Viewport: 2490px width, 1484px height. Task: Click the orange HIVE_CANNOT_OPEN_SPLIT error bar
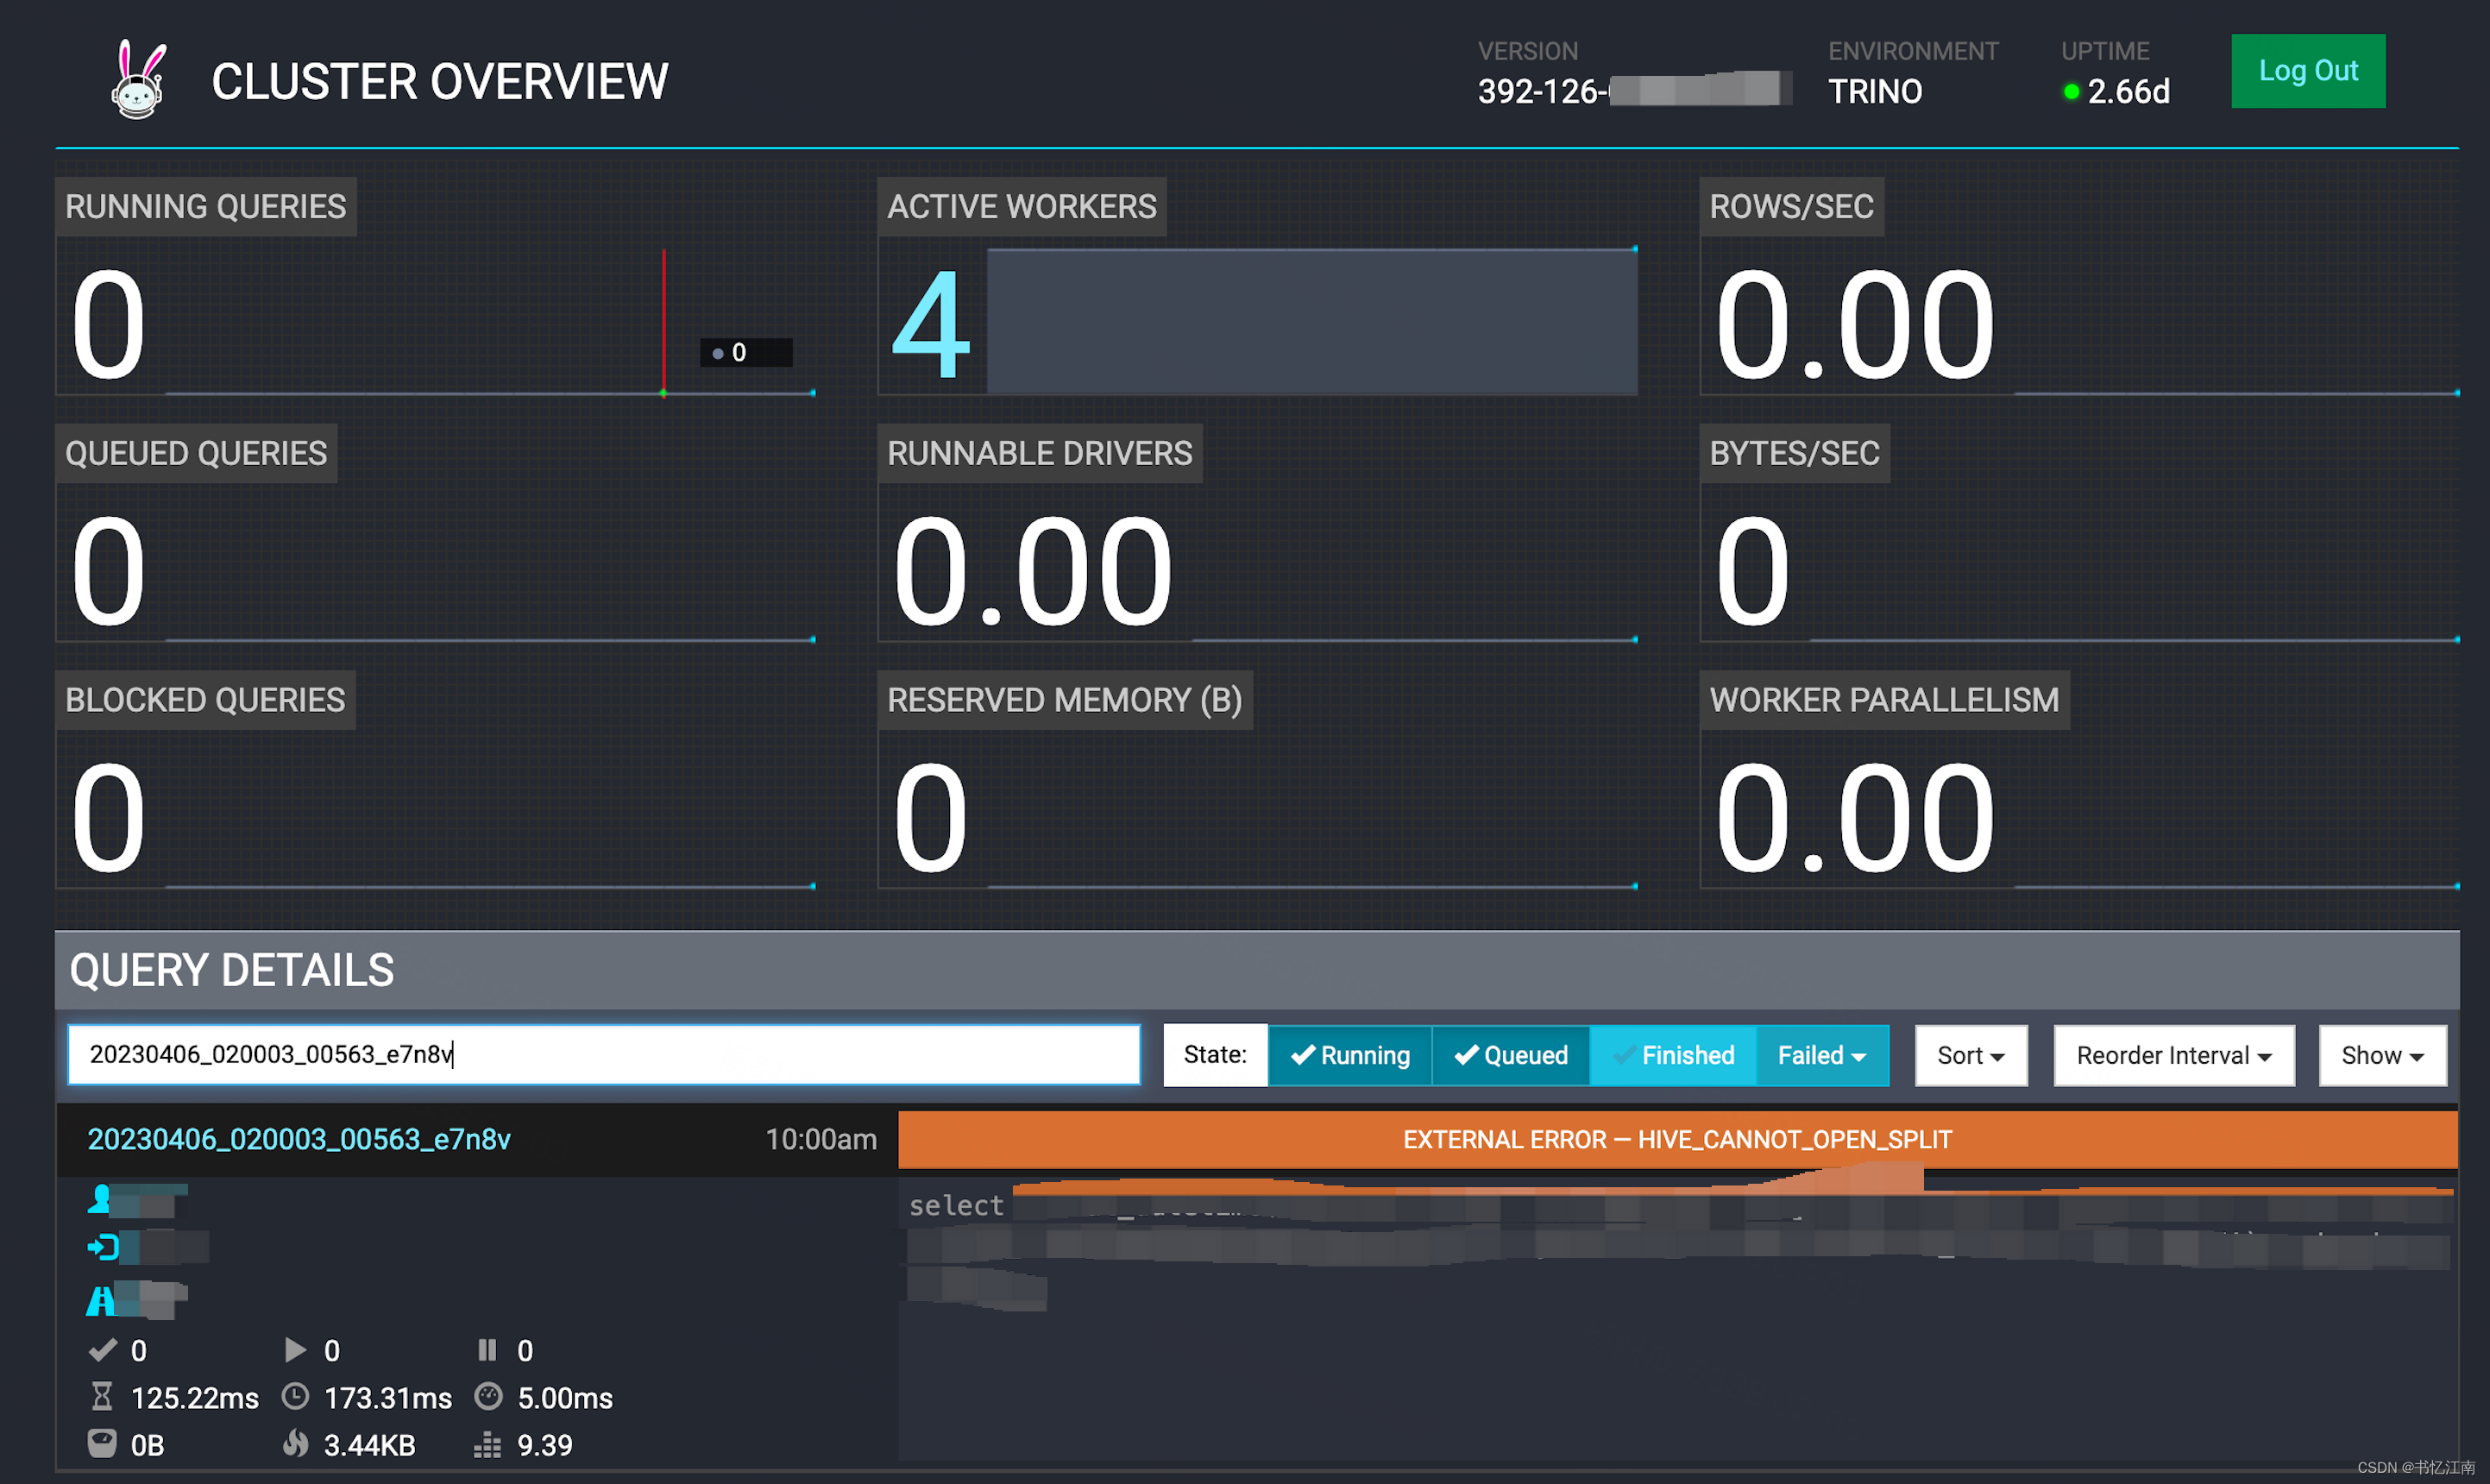coord(1677,1139)
